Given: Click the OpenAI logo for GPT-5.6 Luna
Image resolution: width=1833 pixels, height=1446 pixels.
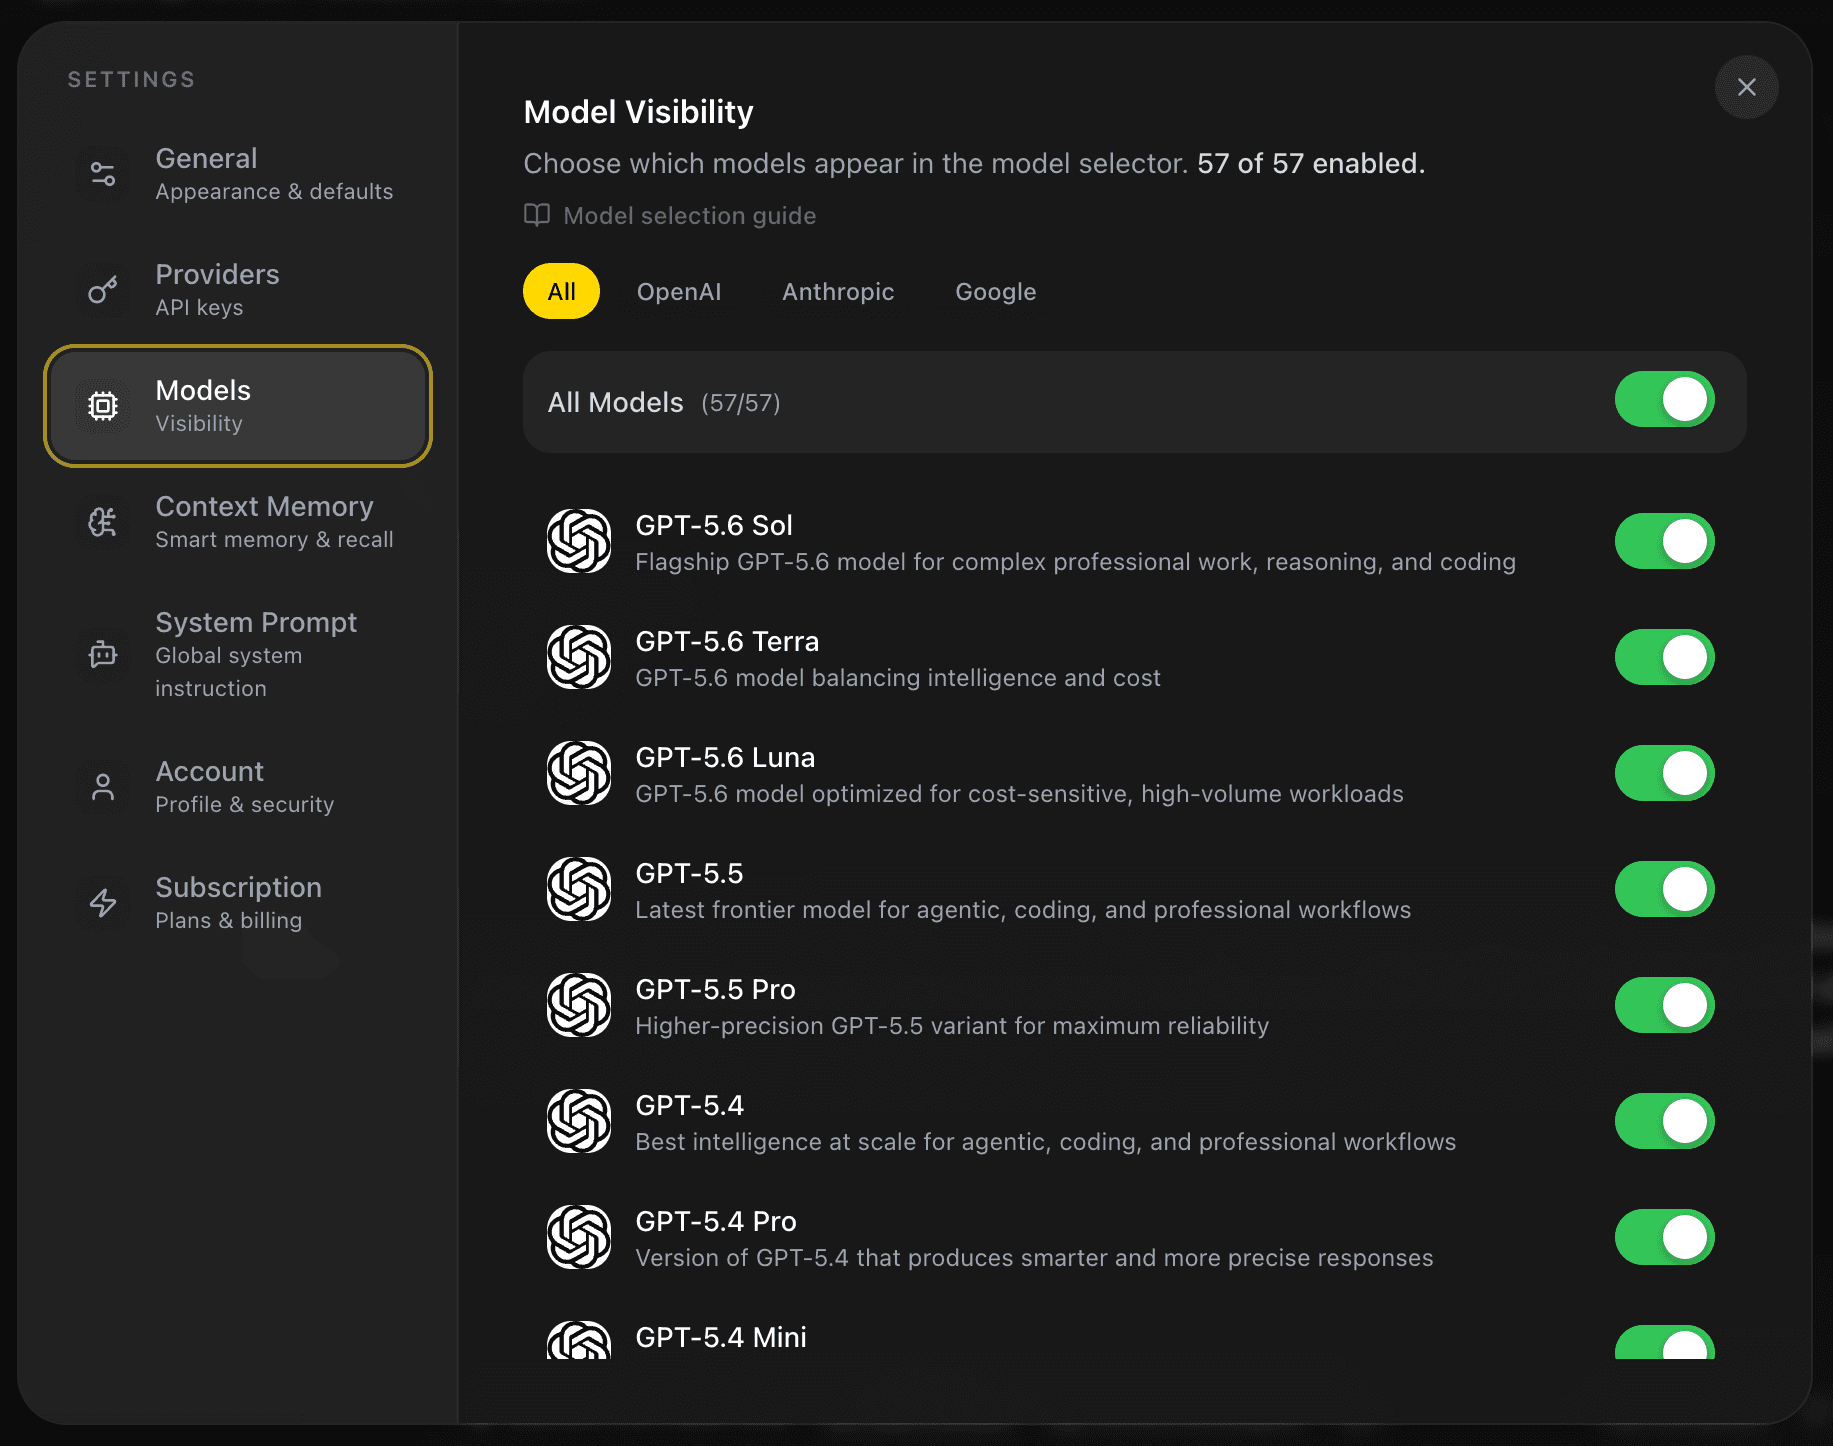Looking at the screenshot, I should point(579,773).
